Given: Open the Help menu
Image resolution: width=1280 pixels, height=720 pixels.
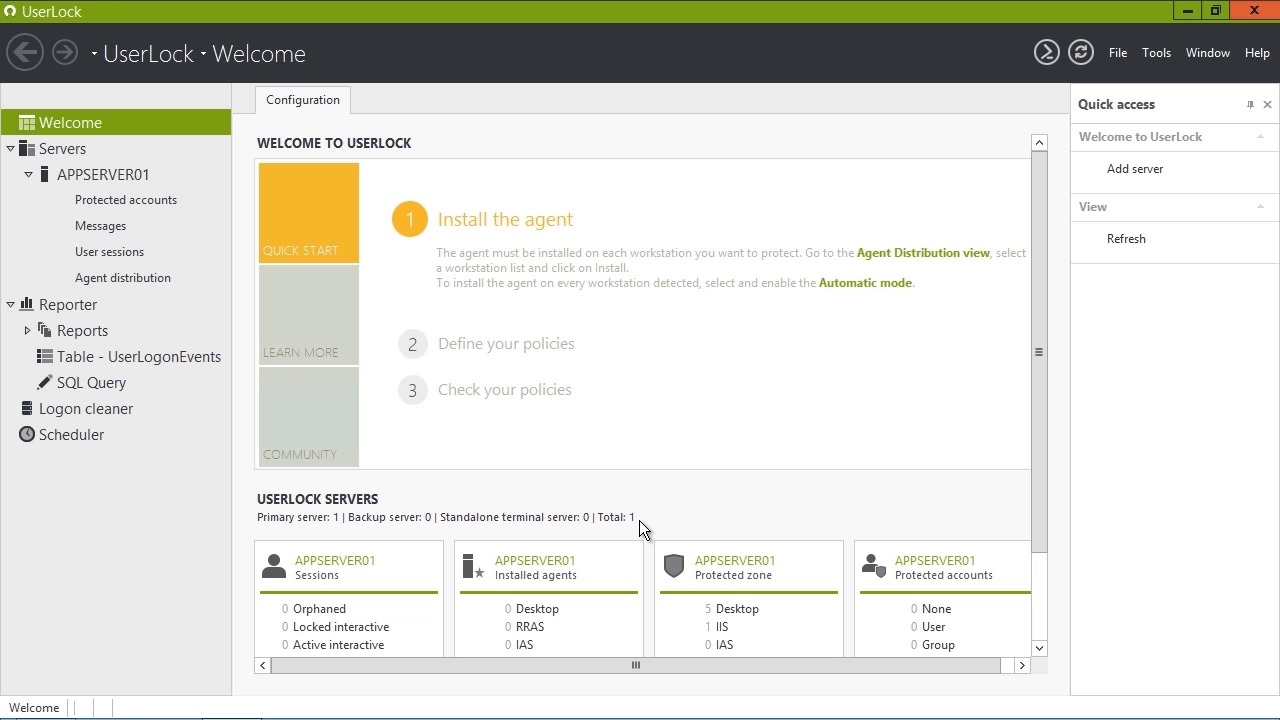Looking at the screenshot, I should click(x=1257, y=53).
